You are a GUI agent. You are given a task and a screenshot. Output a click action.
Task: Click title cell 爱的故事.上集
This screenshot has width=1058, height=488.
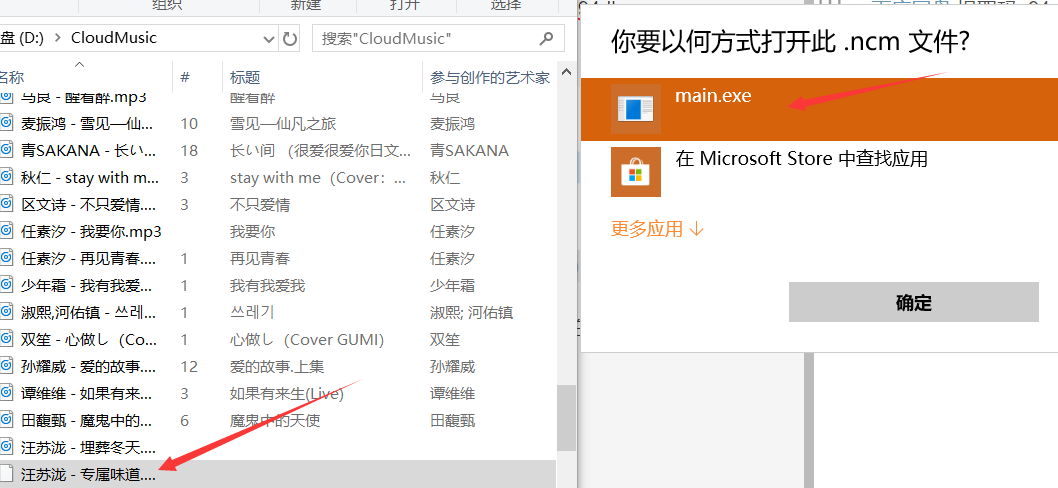coord(277,367)
